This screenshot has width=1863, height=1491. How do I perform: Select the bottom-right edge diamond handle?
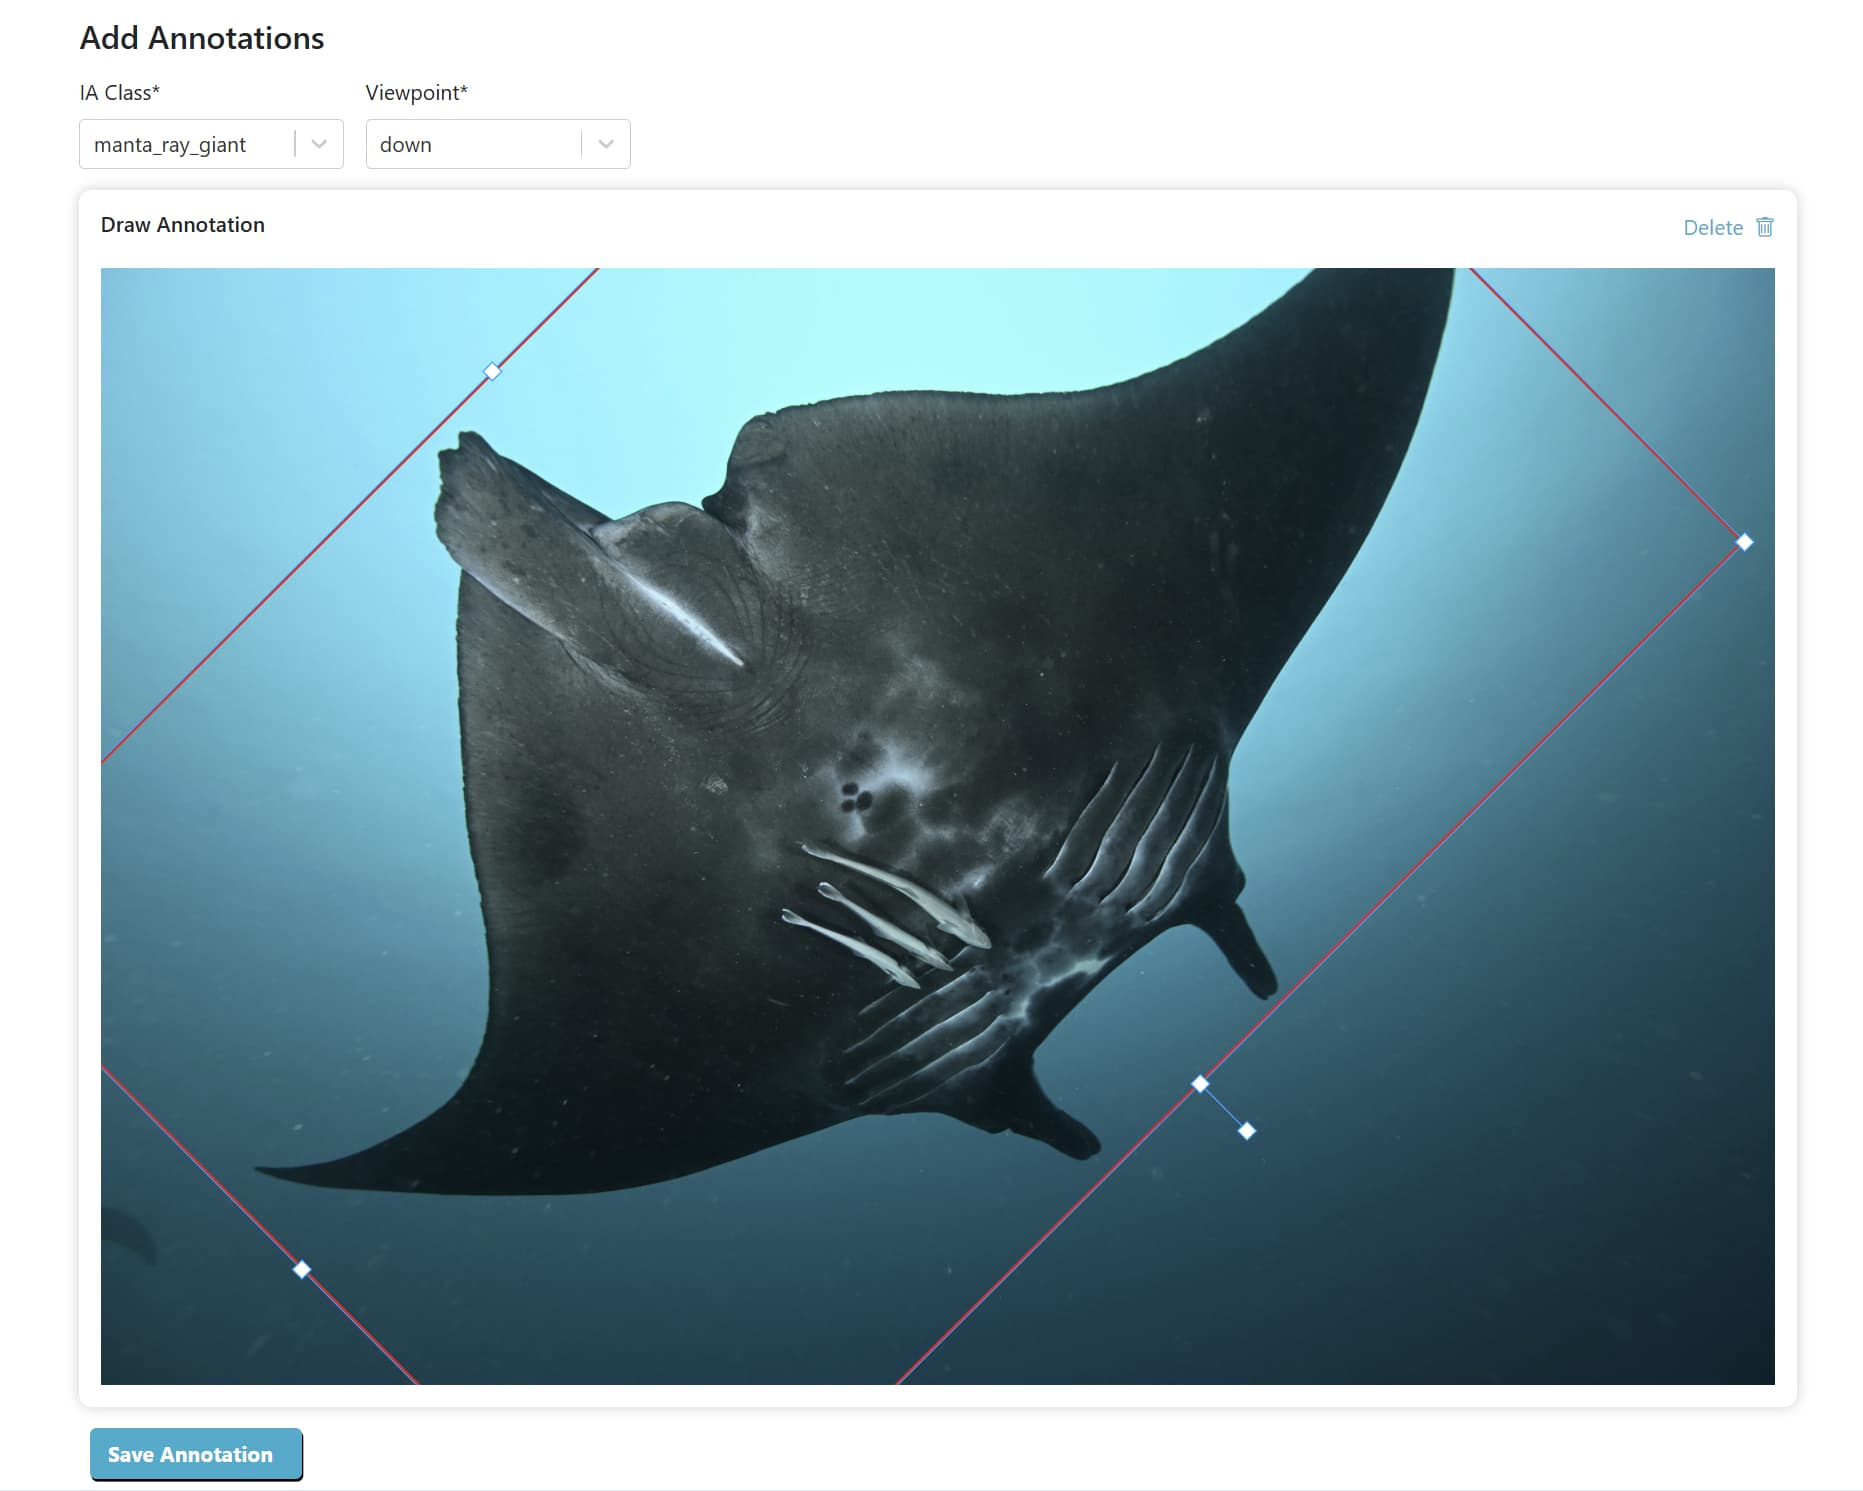(1200, 1084)
